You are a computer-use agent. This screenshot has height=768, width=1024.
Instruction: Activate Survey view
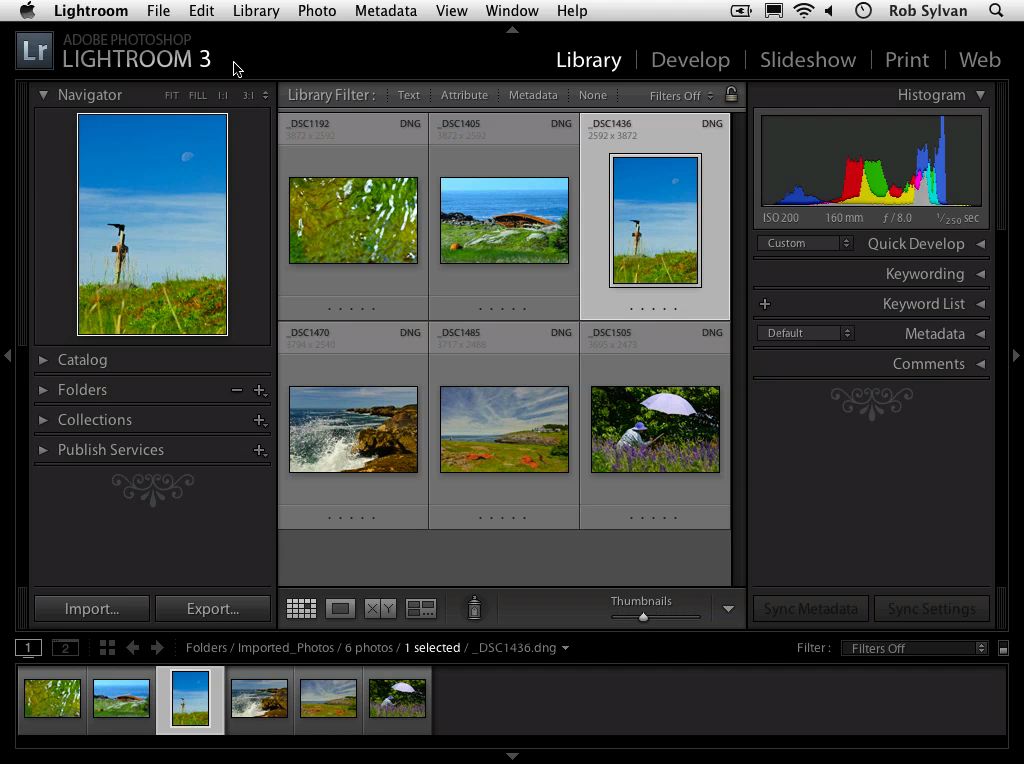(421, 608)
